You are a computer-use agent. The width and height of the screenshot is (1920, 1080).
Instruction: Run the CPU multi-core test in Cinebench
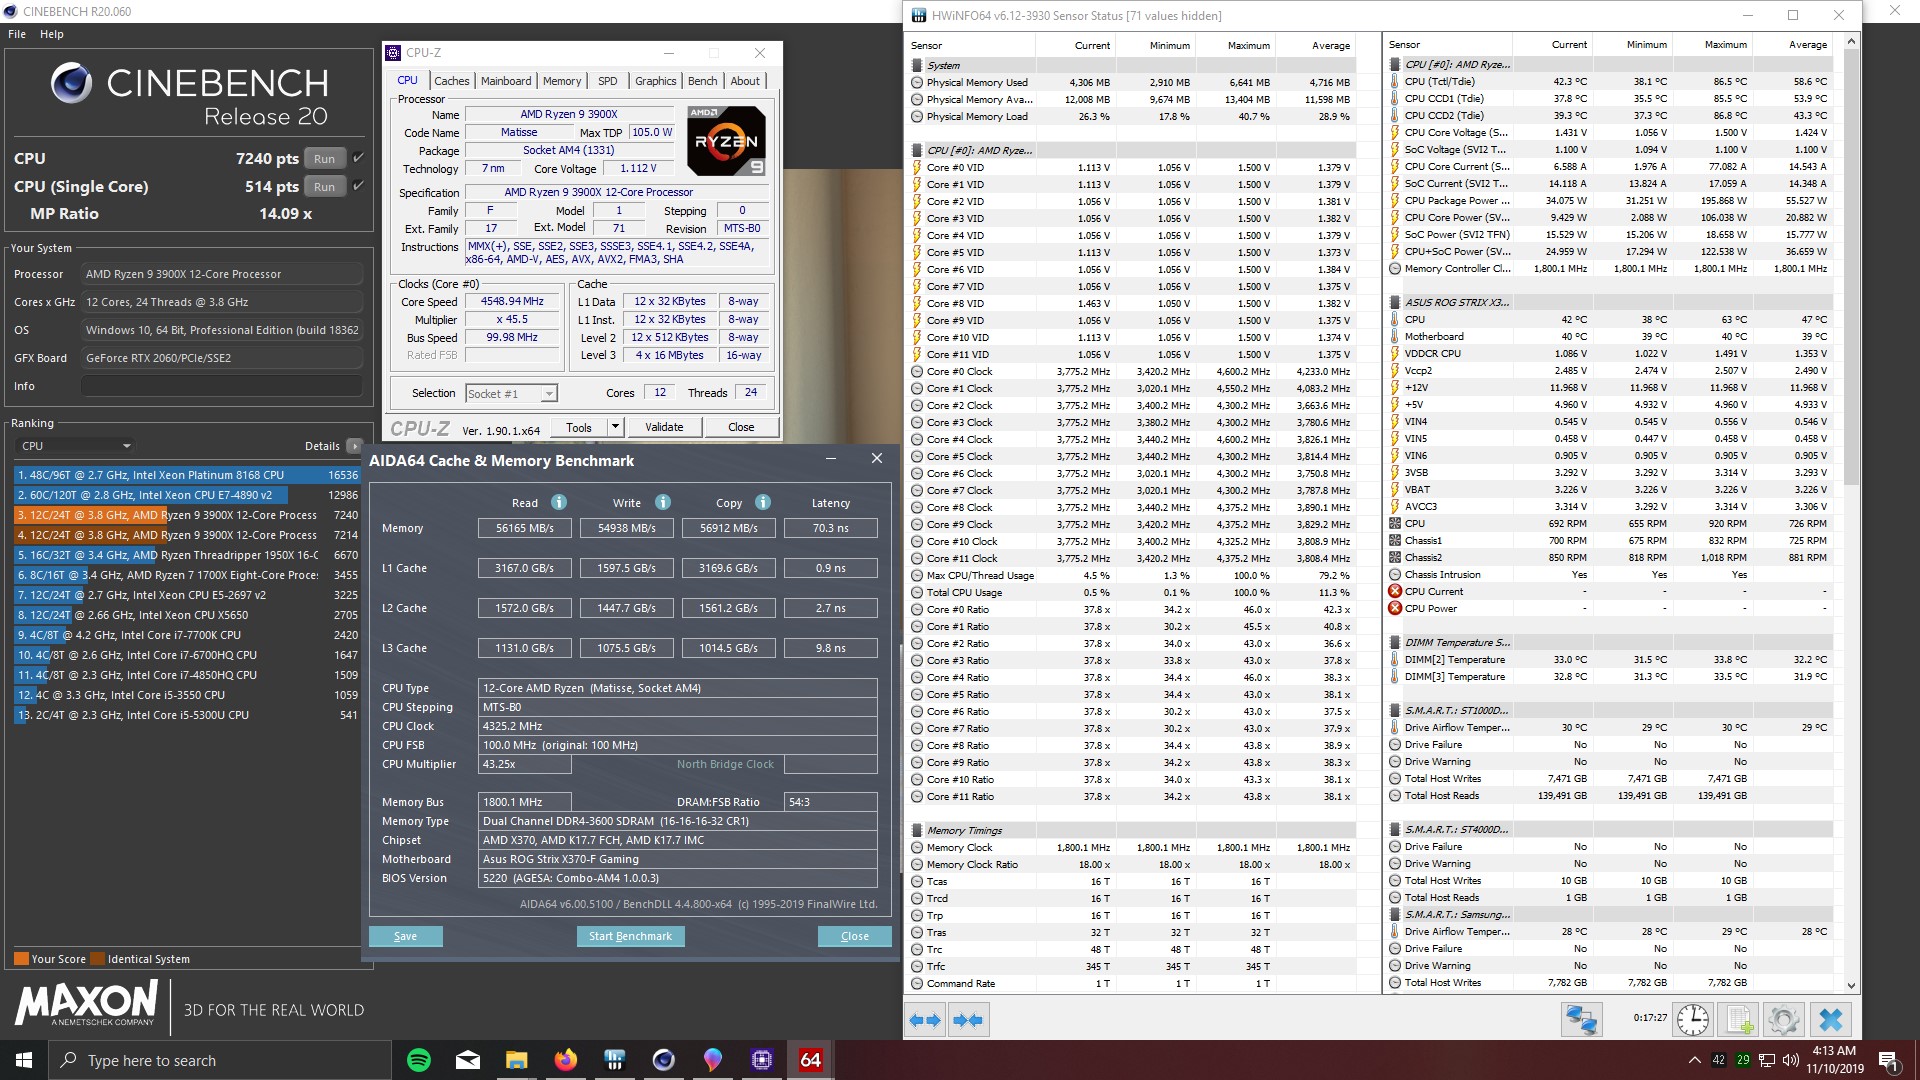coord(325,158)
